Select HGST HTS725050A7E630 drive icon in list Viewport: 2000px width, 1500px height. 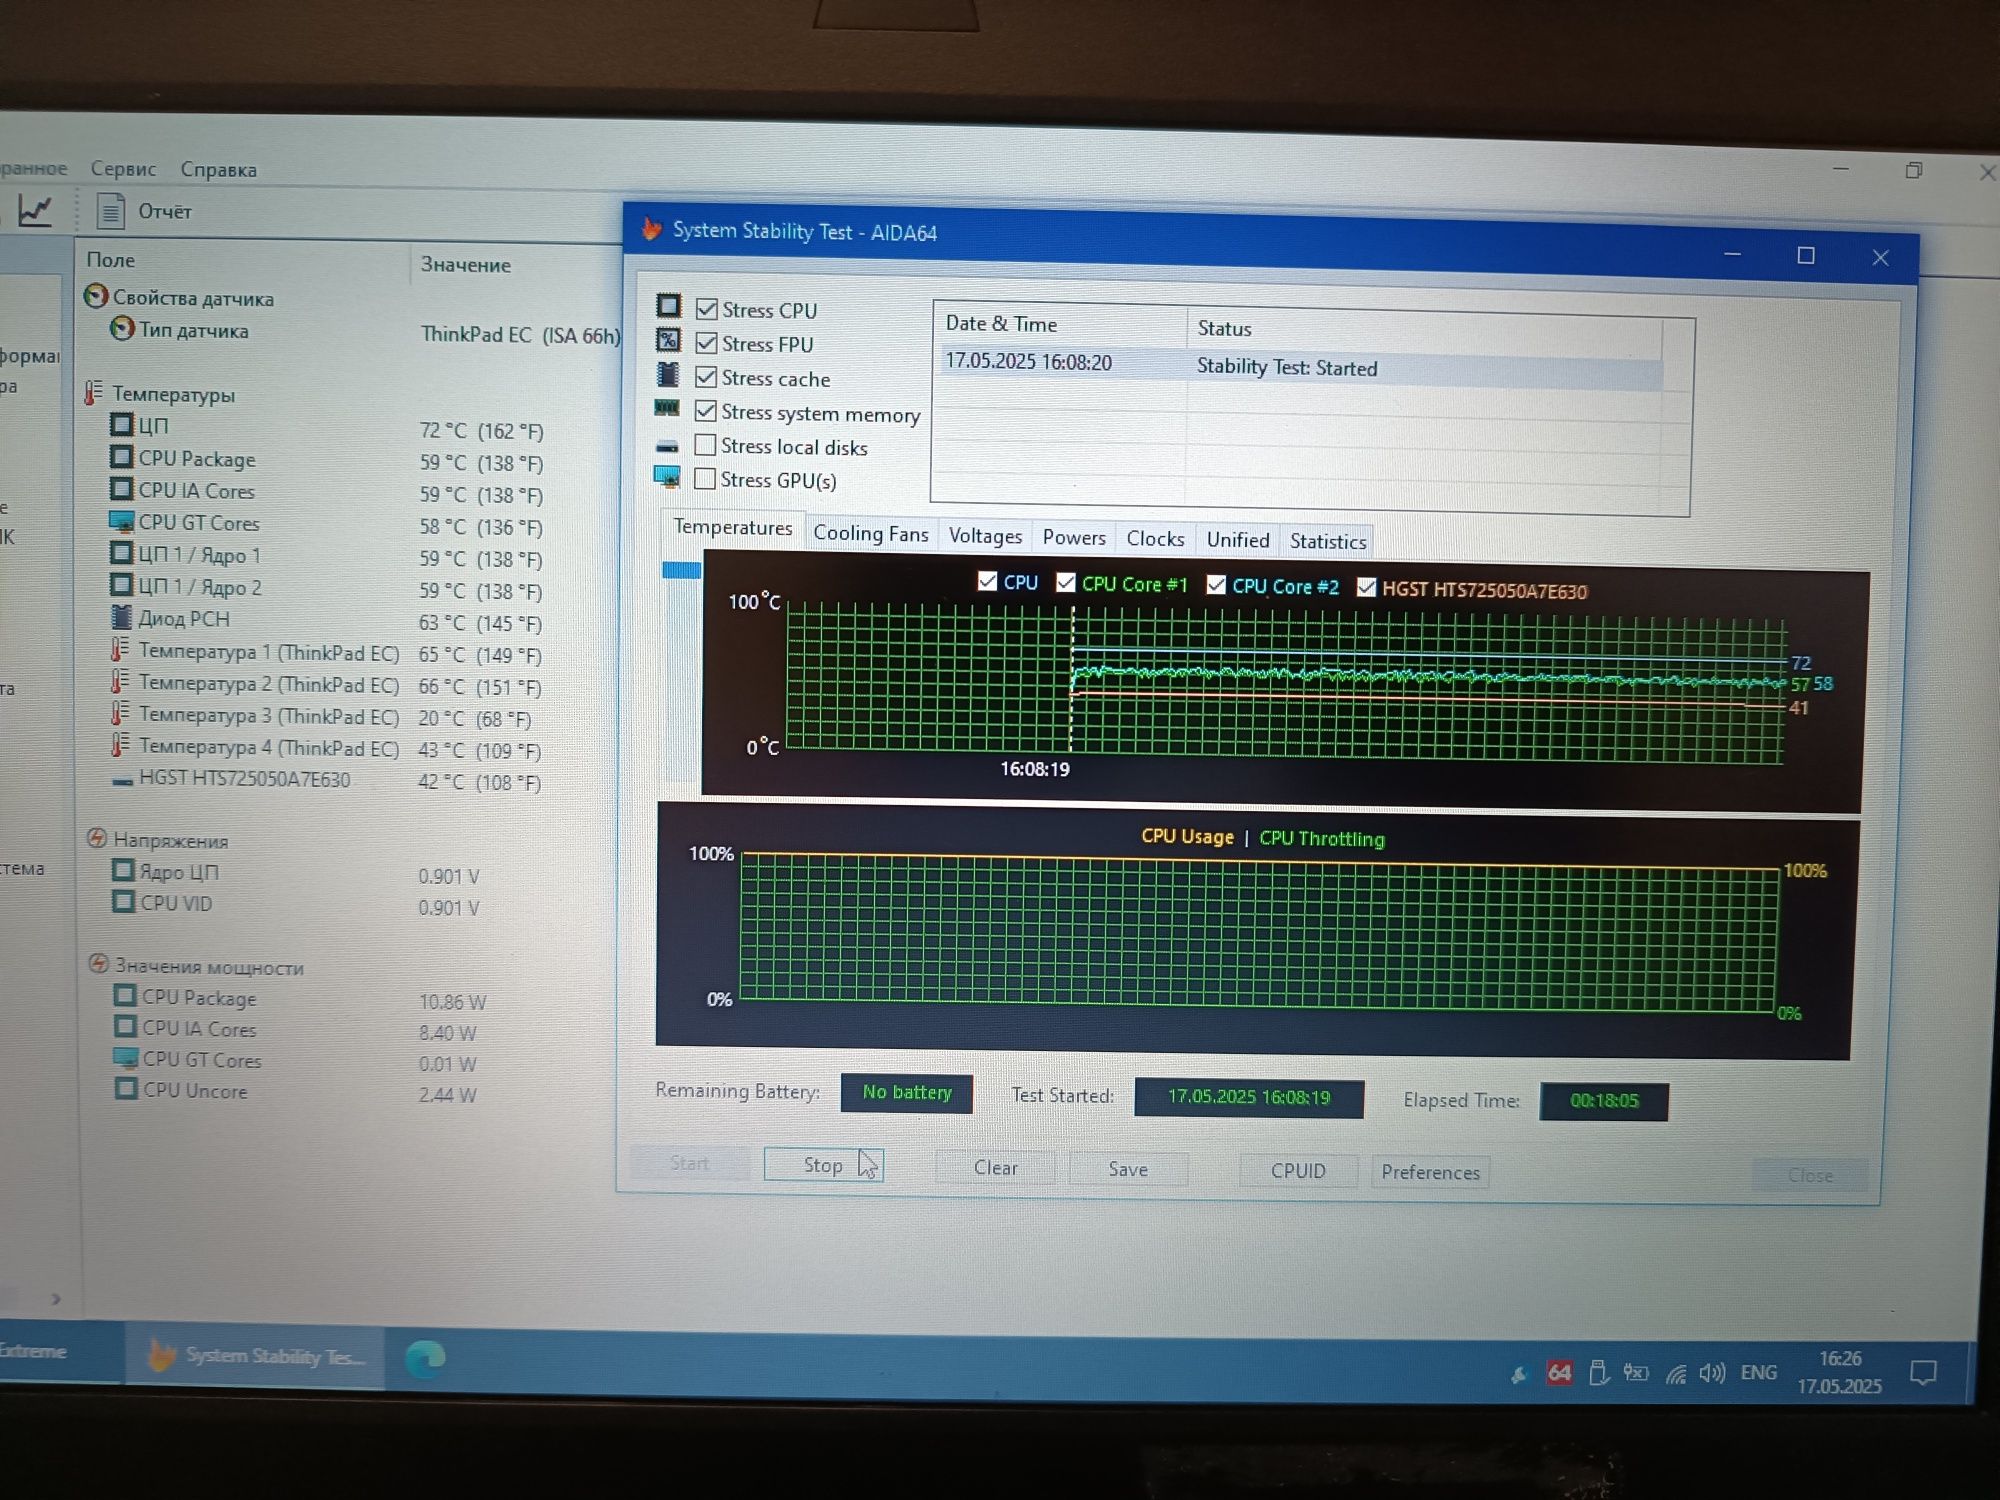pos(122,781)
